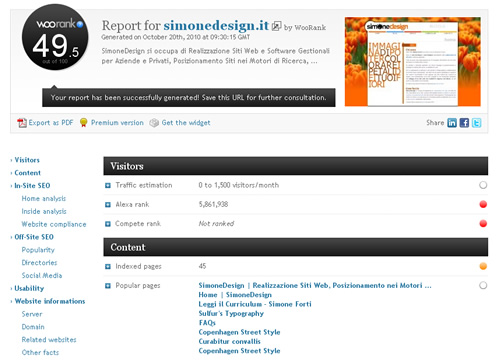Open the SimoneDesign Realizzazione Siti Web page link
The image size is (500, 360).
tap(315, 286)
